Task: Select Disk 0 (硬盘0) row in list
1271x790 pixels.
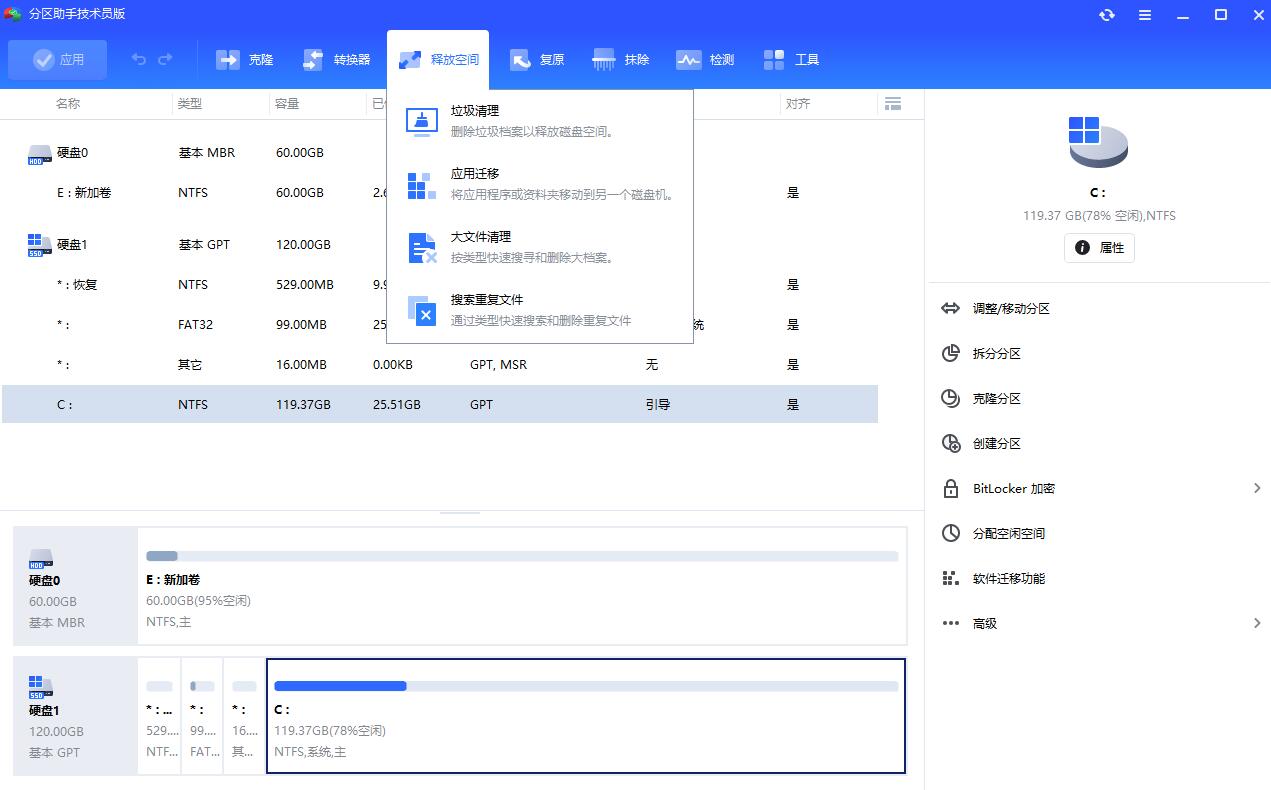Action: (440, 153)
